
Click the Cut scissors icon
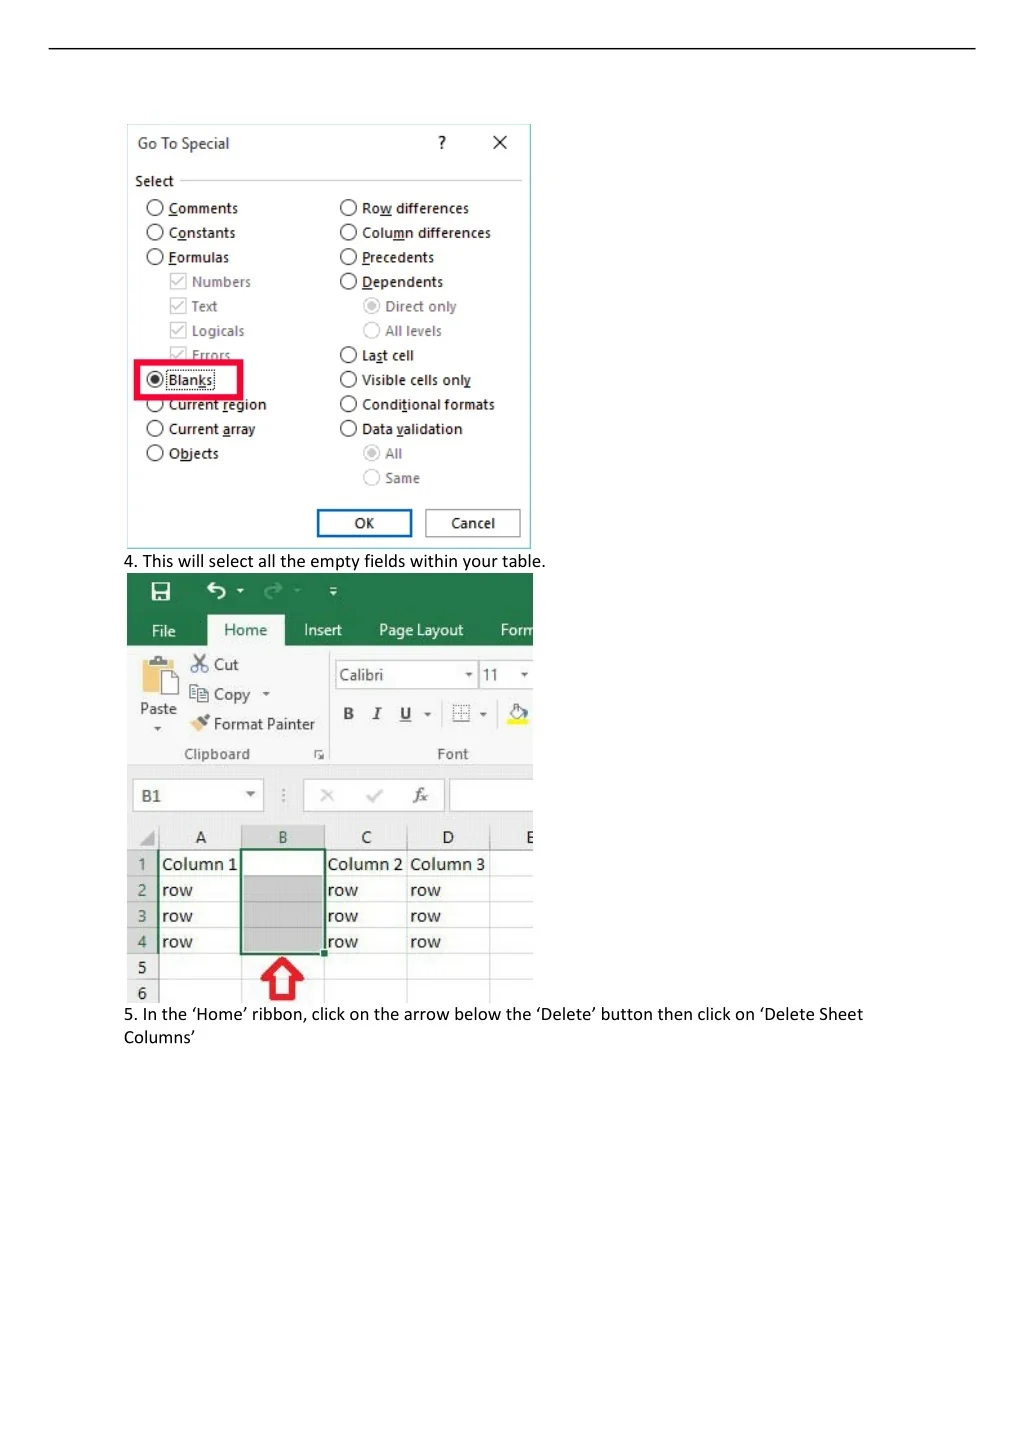pyautogui.click(x=200, y=664)
